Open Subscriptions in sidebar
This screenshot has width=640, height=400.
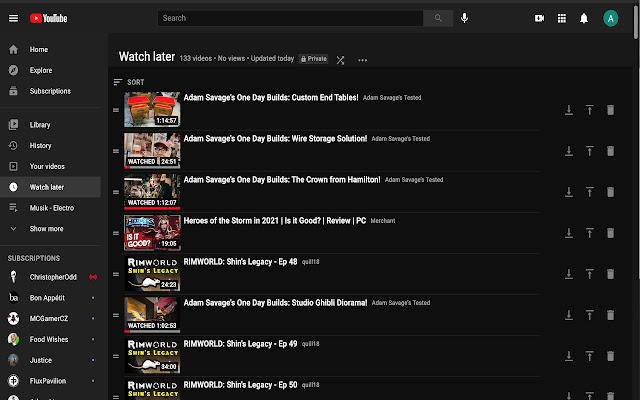[x=50, y=91]
